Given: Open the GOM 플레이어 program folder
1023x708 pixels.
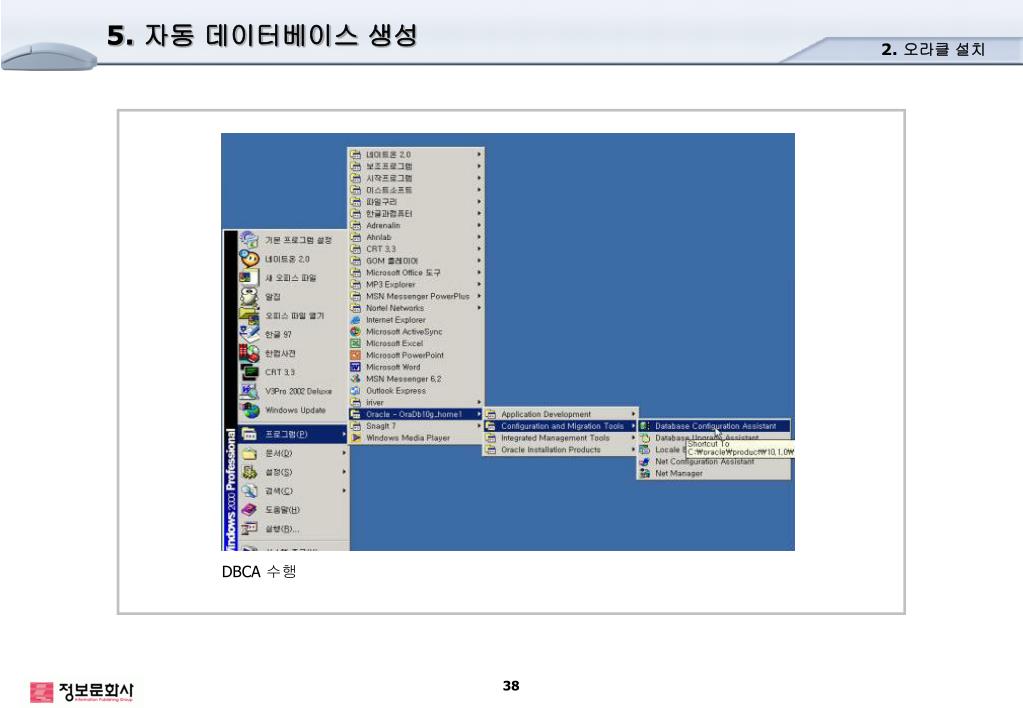Looking at the screenshot, I should [416, 260].
